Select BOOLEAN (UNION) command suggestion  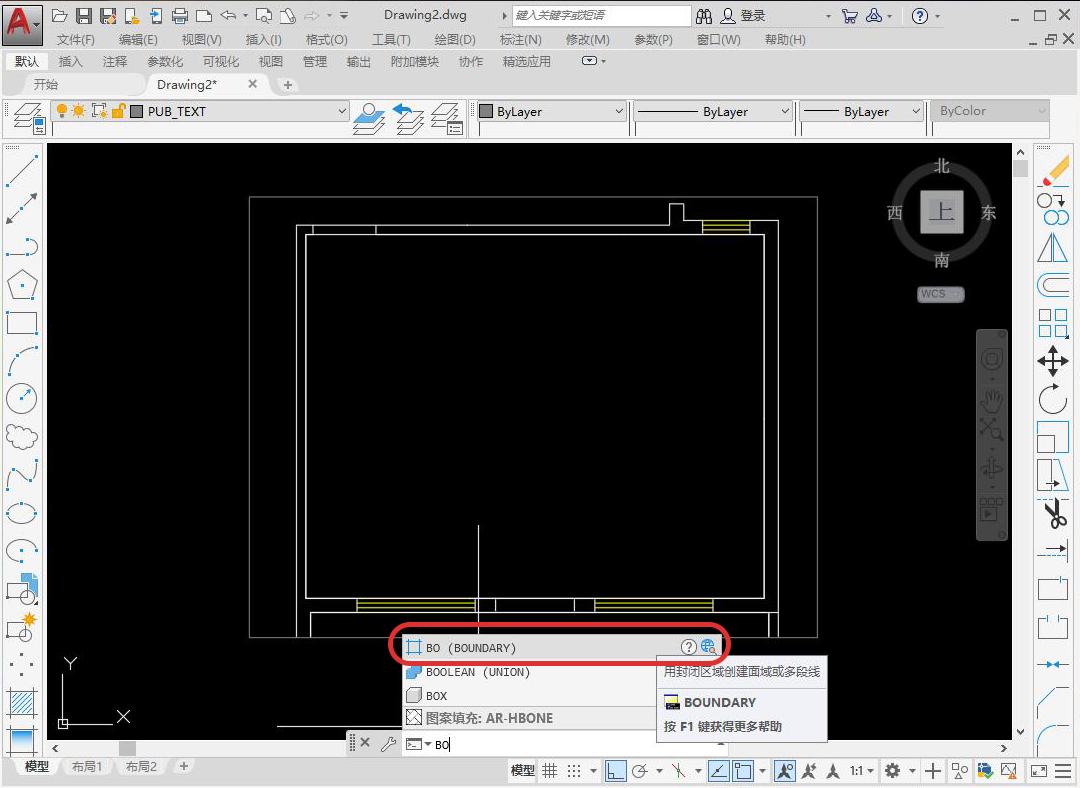click(x=529, y=672)
